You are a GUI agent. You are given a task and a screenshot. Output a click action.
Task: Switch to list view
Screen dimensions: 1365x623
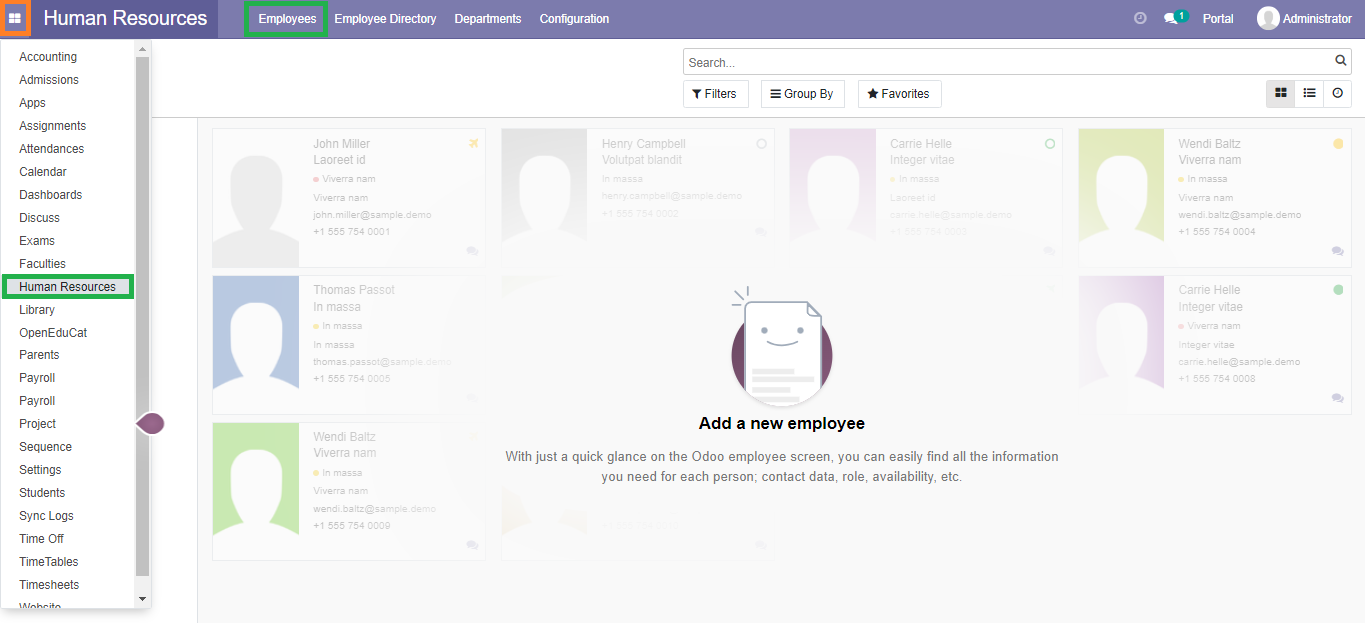coord(1309,93)
